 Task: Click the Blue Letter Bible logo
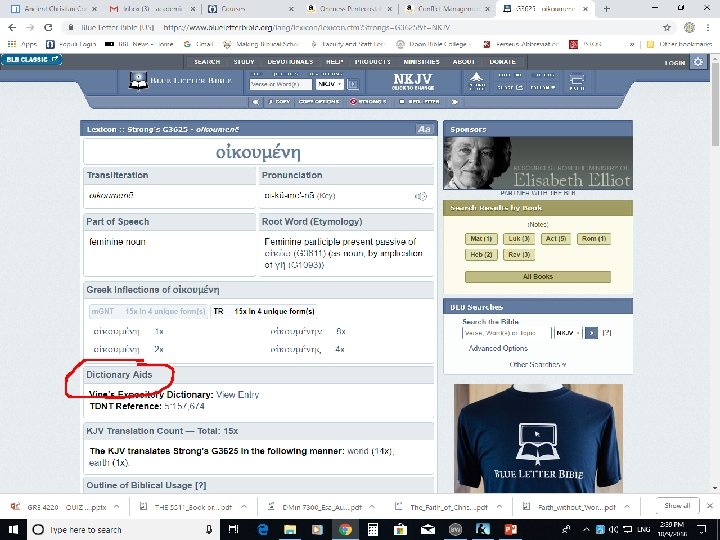pyautogui.click(x=180, y=81)
